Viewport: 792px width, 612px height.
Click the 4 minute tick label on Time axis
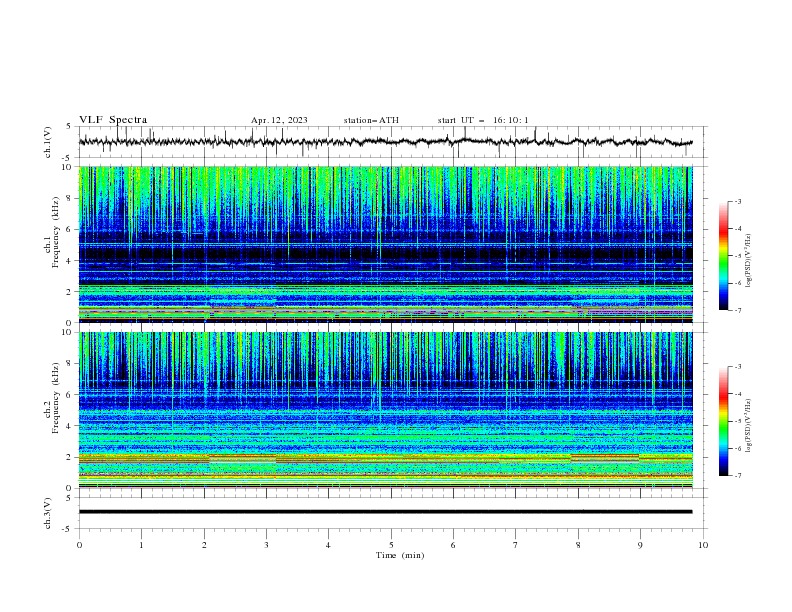pyautogui.click(x=328, y=545)
